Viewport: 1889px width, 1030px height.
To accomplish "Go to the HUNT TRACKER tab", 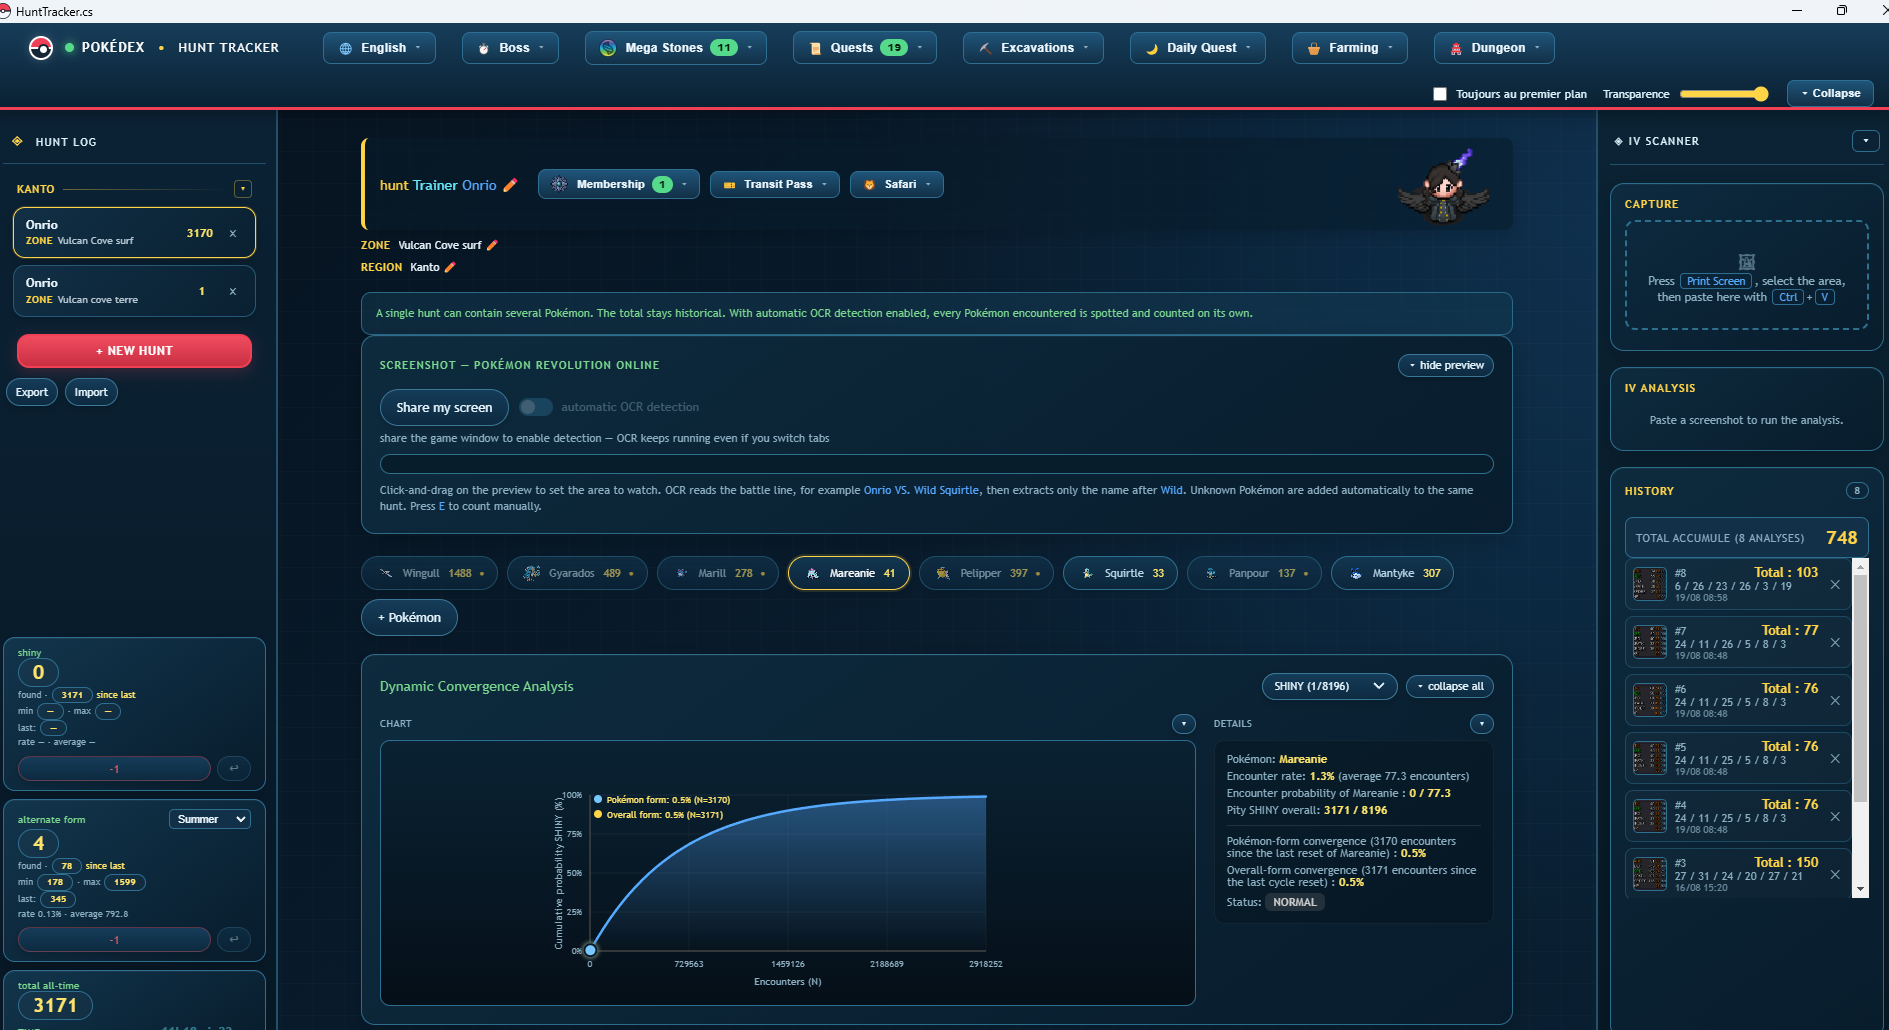I will pyautogui.click(x=229, y=48).
